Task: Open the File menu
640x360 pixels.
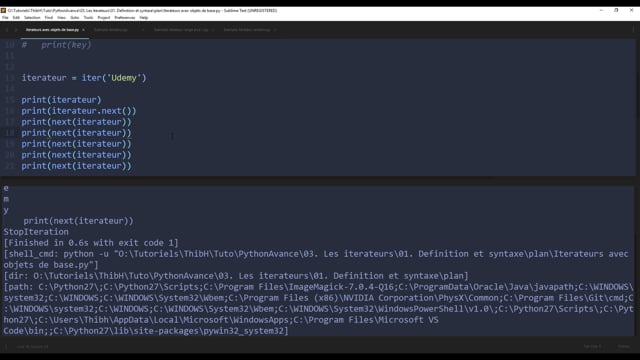Action: (5, 18)
